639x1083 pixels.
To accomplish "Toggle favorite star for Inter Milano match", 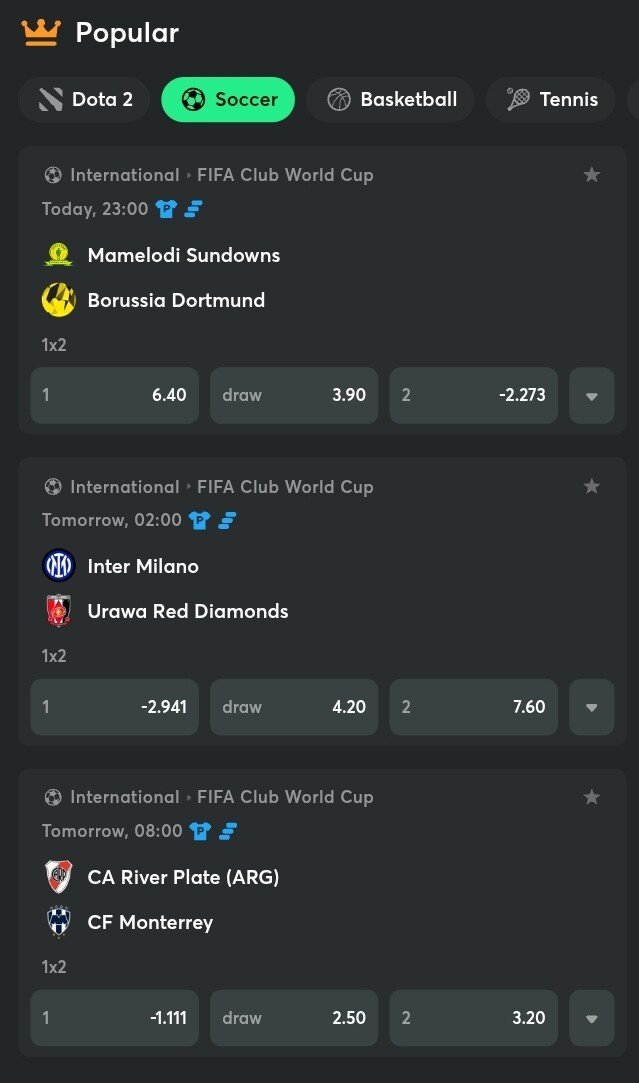I will 591,486.
